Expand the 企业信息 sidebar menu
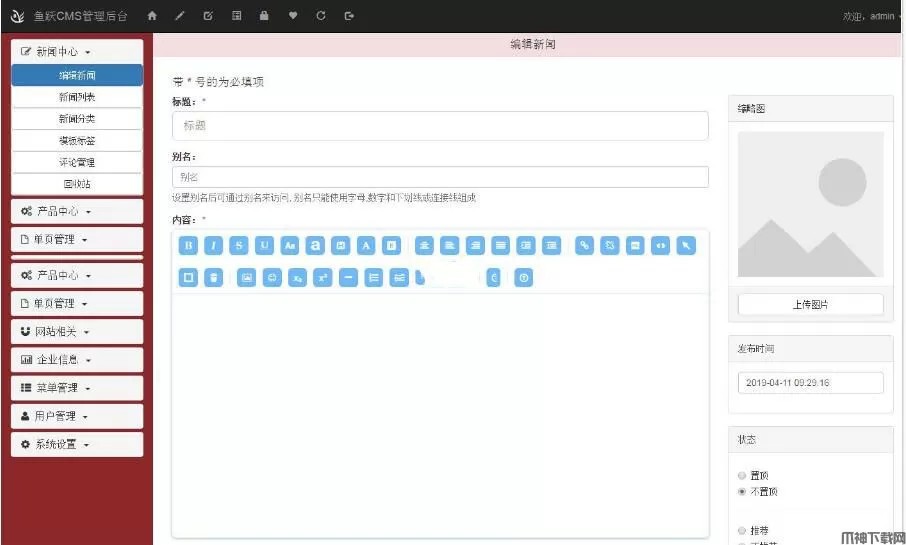This screenshot has width=906, height=545. point(77,359)
